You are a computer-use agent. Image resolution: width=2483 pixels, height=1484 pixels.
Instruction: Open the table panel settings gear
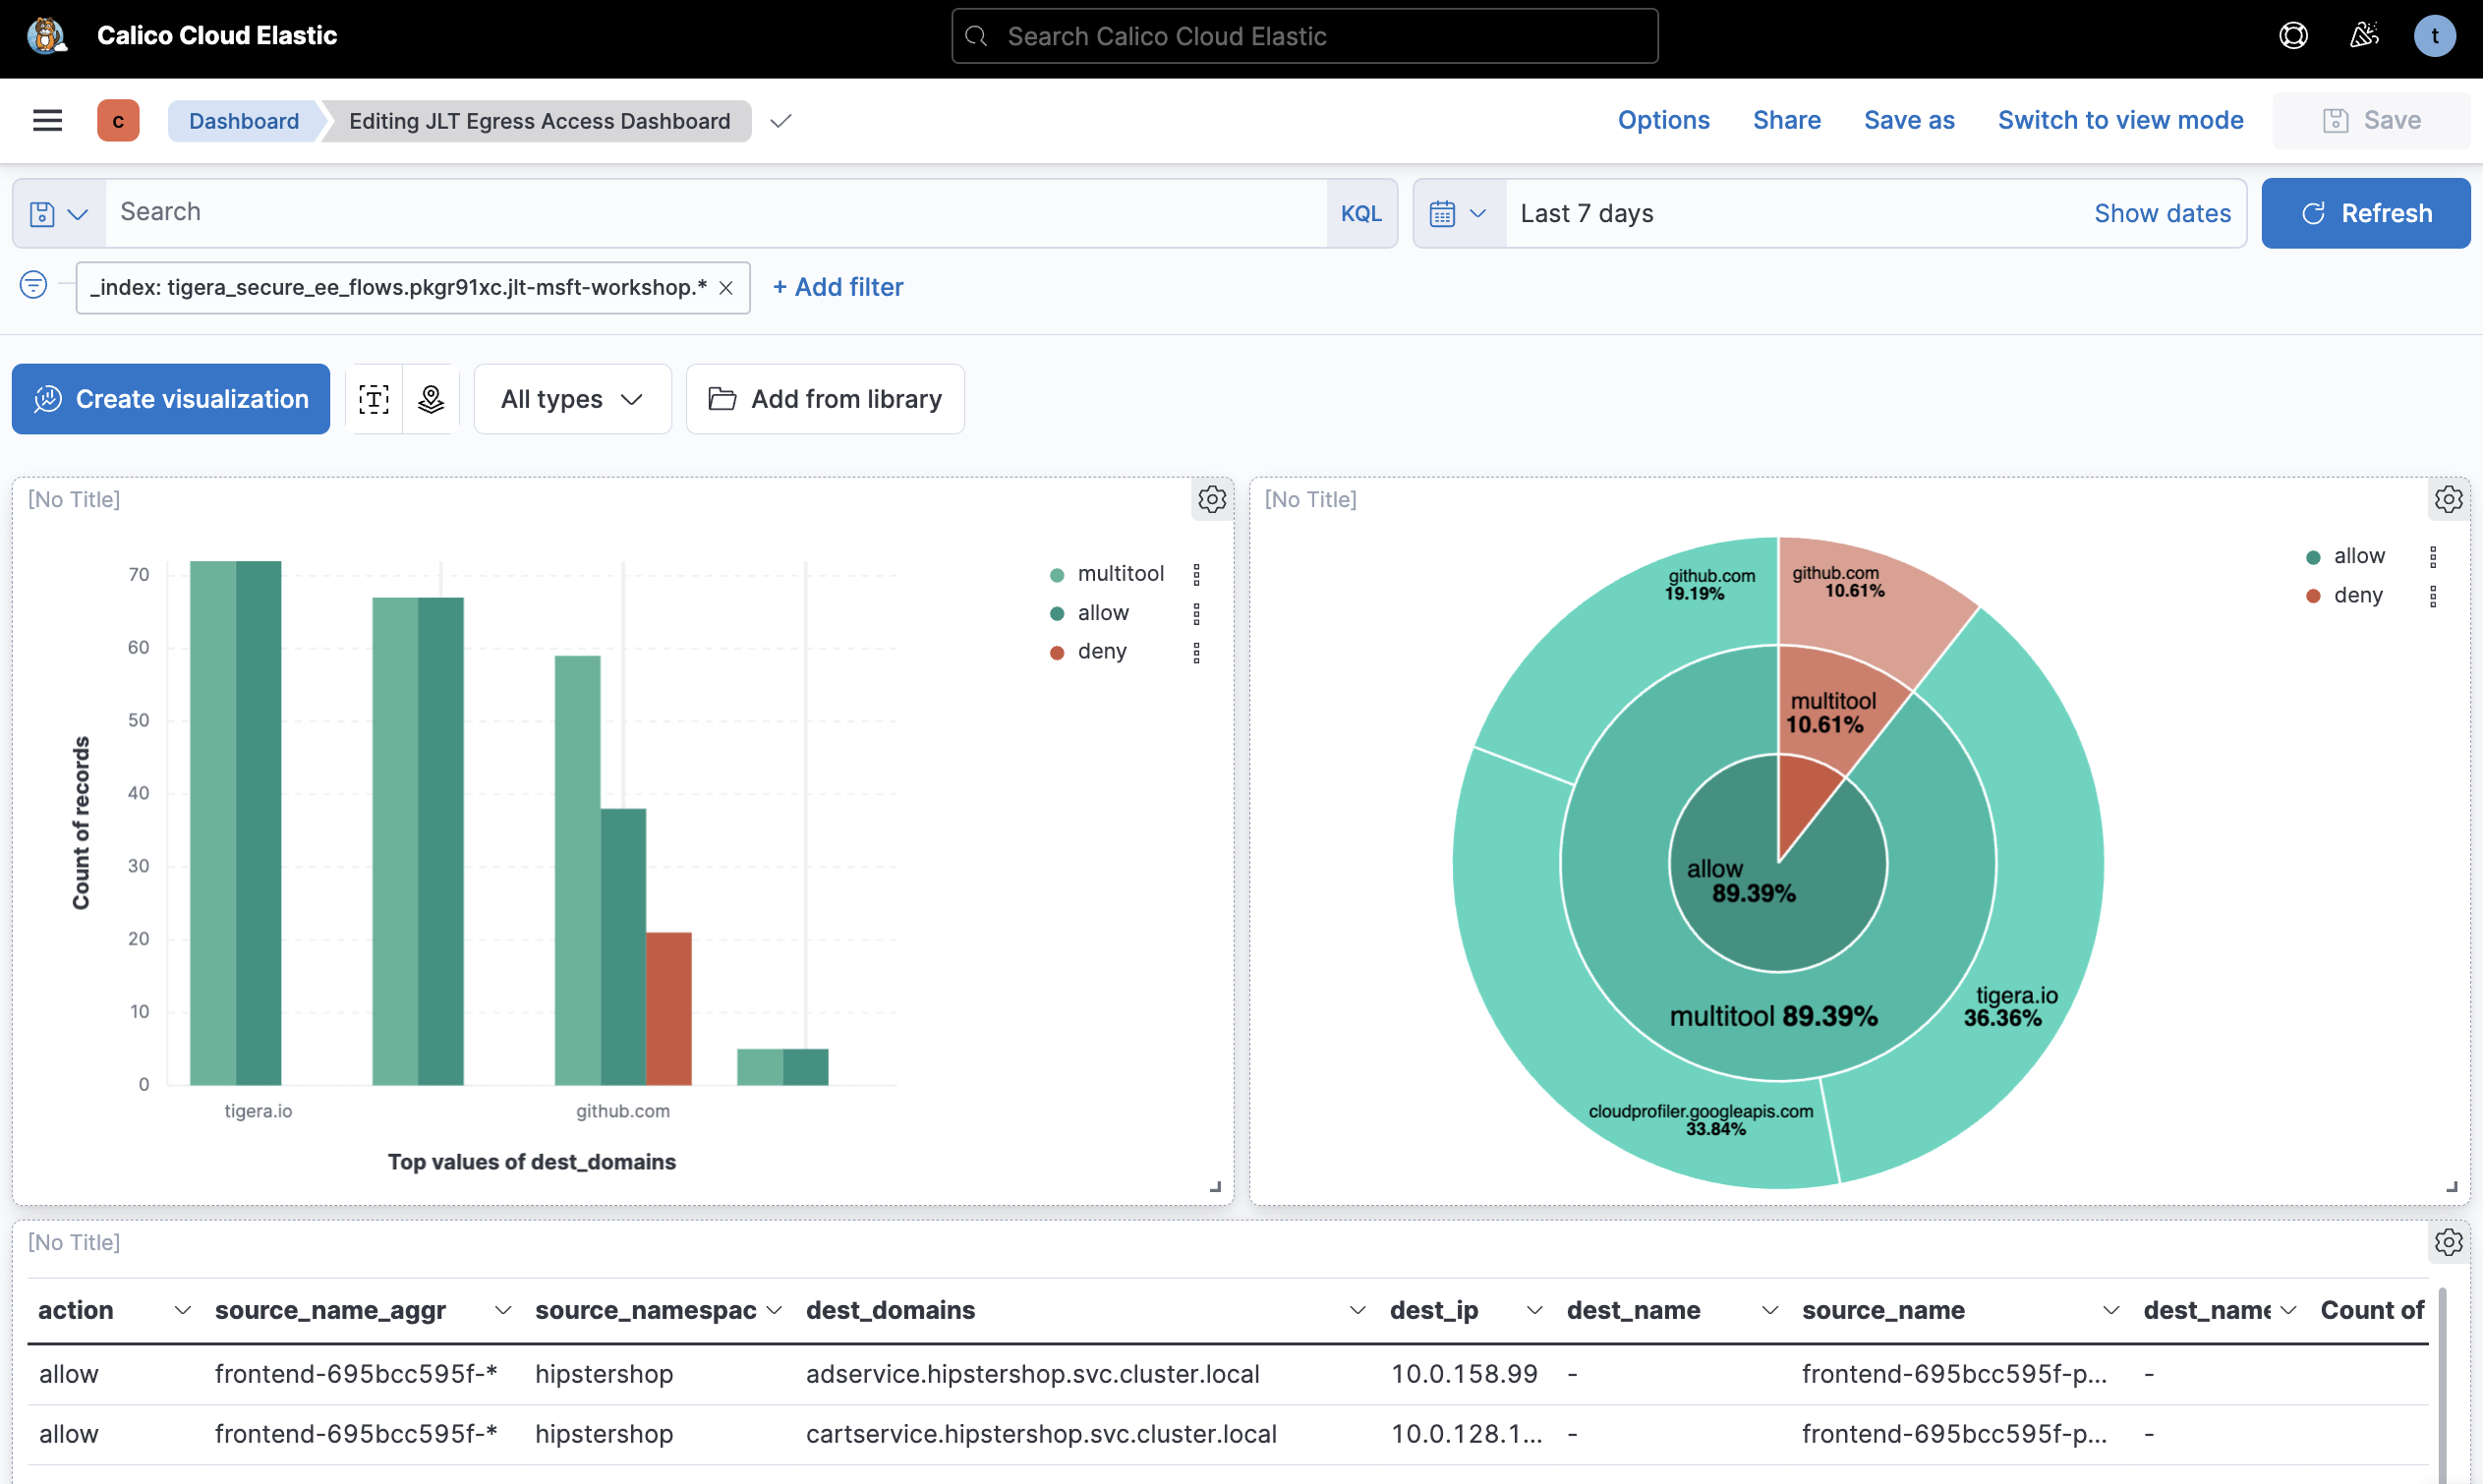2449,1242
